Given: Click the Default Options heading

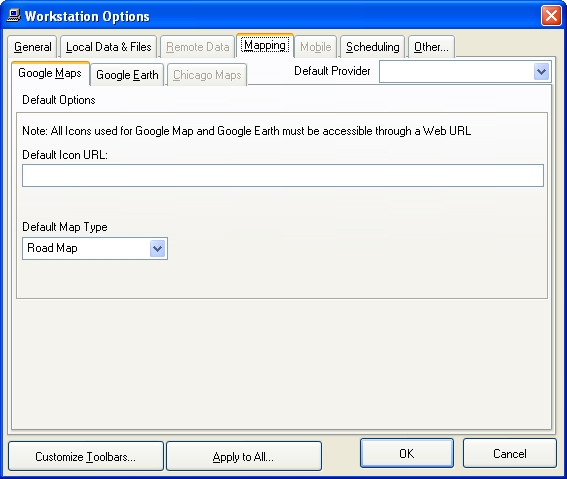Looking at the screenshot, I should tap(59, 100).
